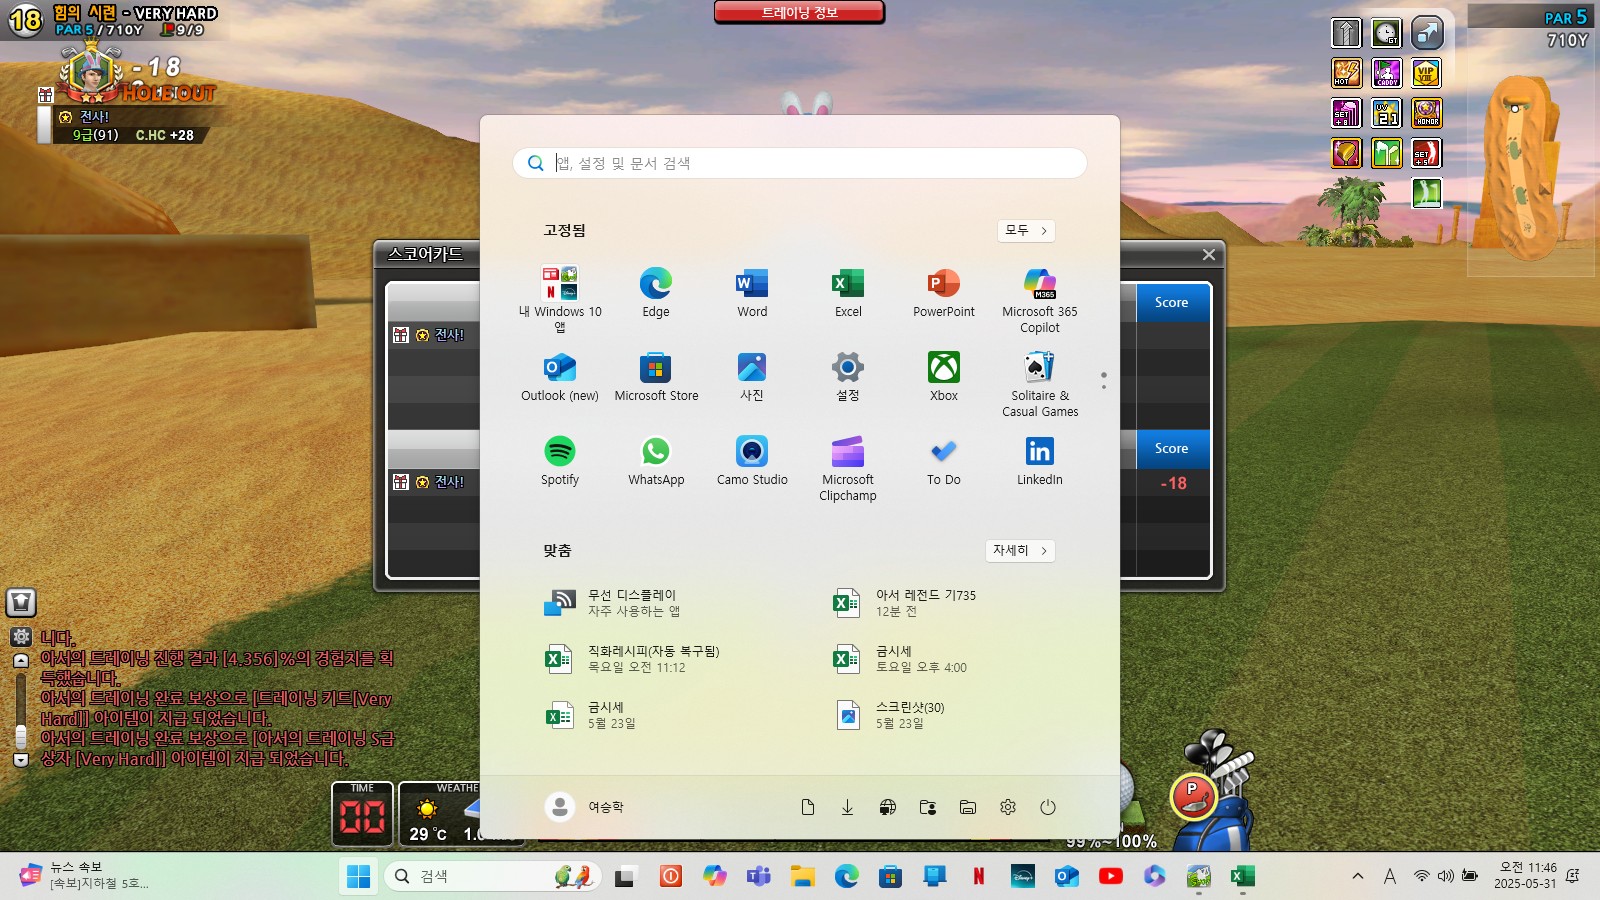Click the next pinned page dots

coord(1104,381)
